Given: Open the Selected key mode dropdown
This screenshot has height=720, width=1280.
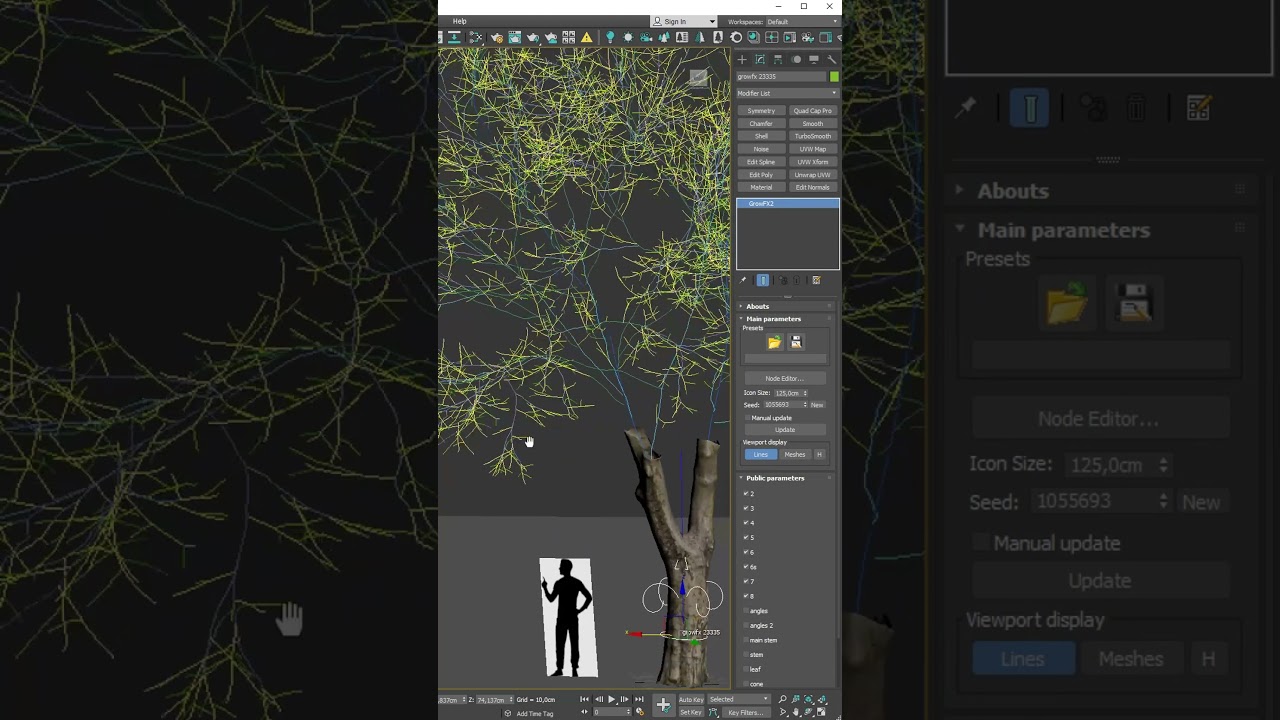Looking at the screenshot, I should [x=738, y=699].
